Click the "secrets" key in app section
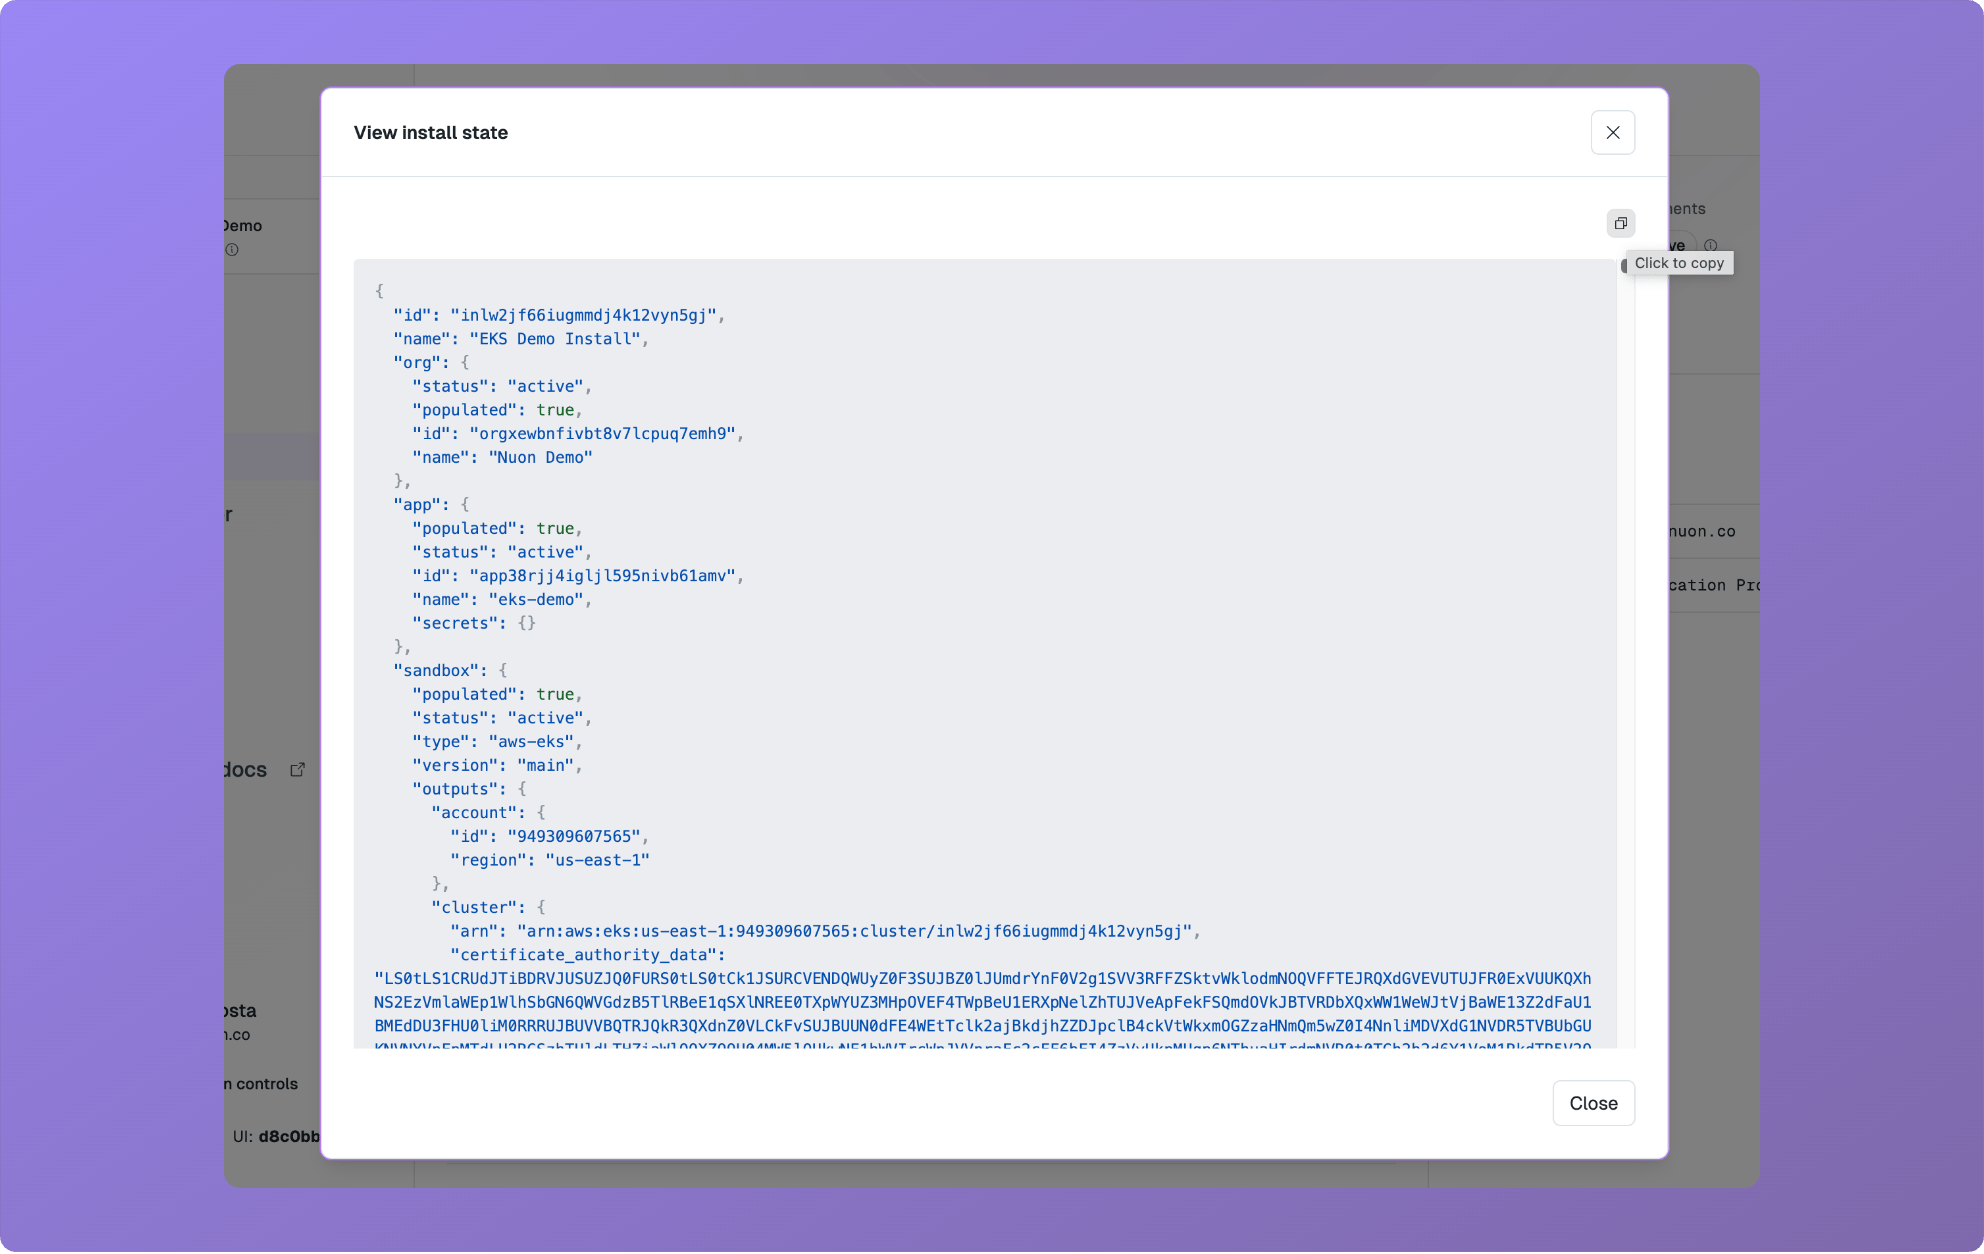 click(454, 624)
